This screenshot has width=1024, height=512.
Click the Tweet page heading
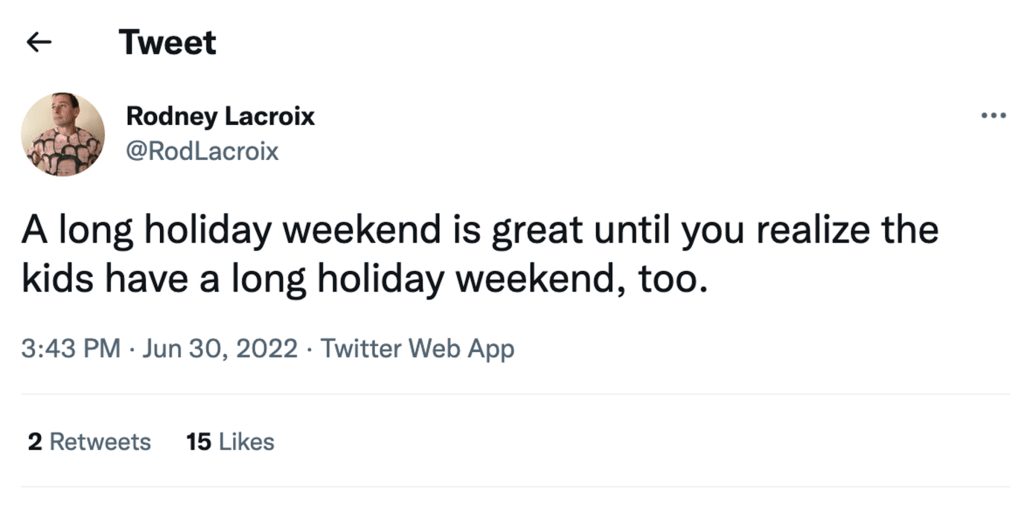click(167, 42)
